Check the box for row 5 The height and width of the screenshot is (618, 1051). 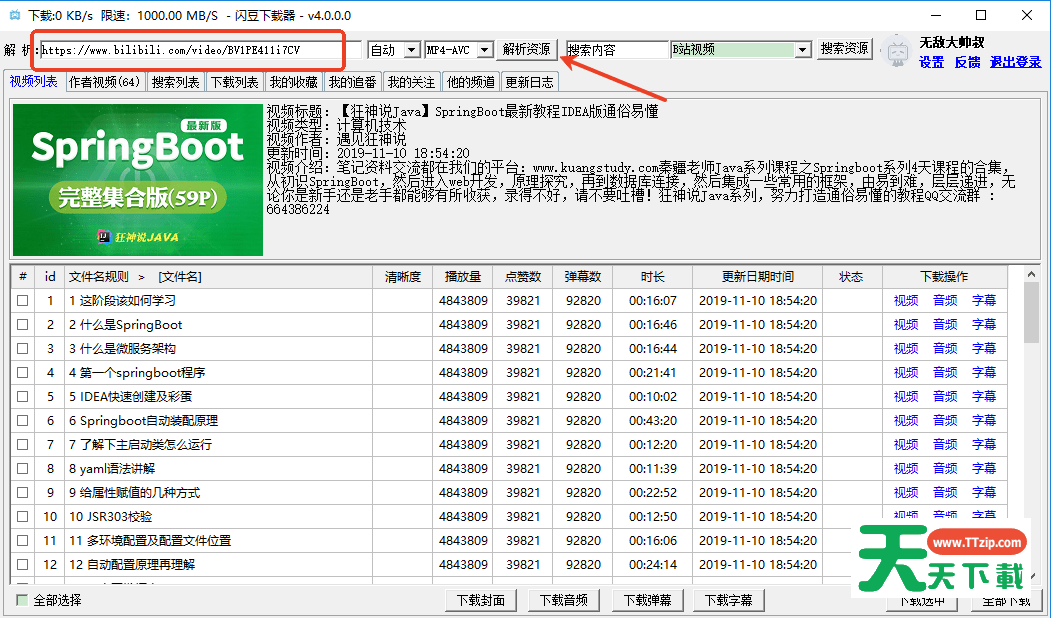click(23, 396)
